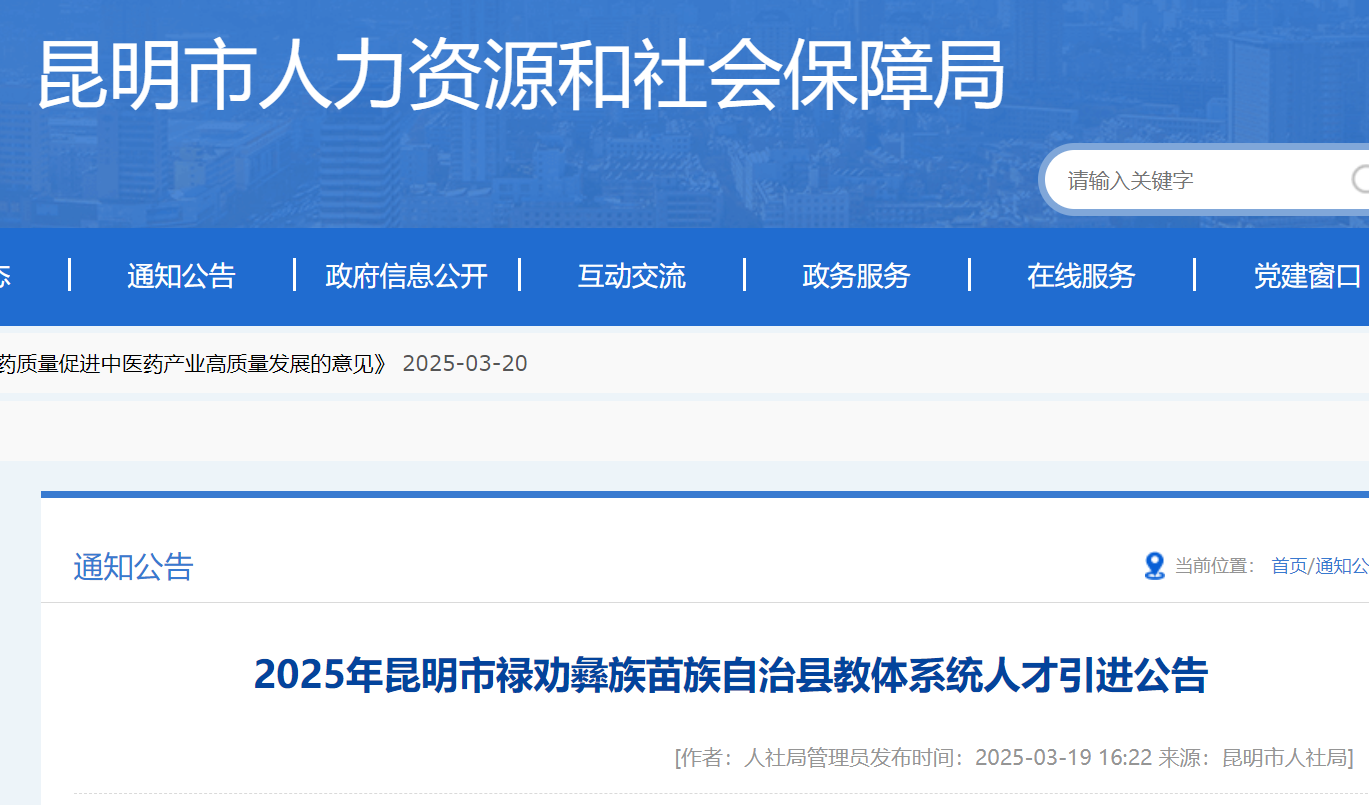This screenshot has width=1369, height=805.
Task: Open the 政府信息公开 navigation menu
Action: tap(406, 276)
